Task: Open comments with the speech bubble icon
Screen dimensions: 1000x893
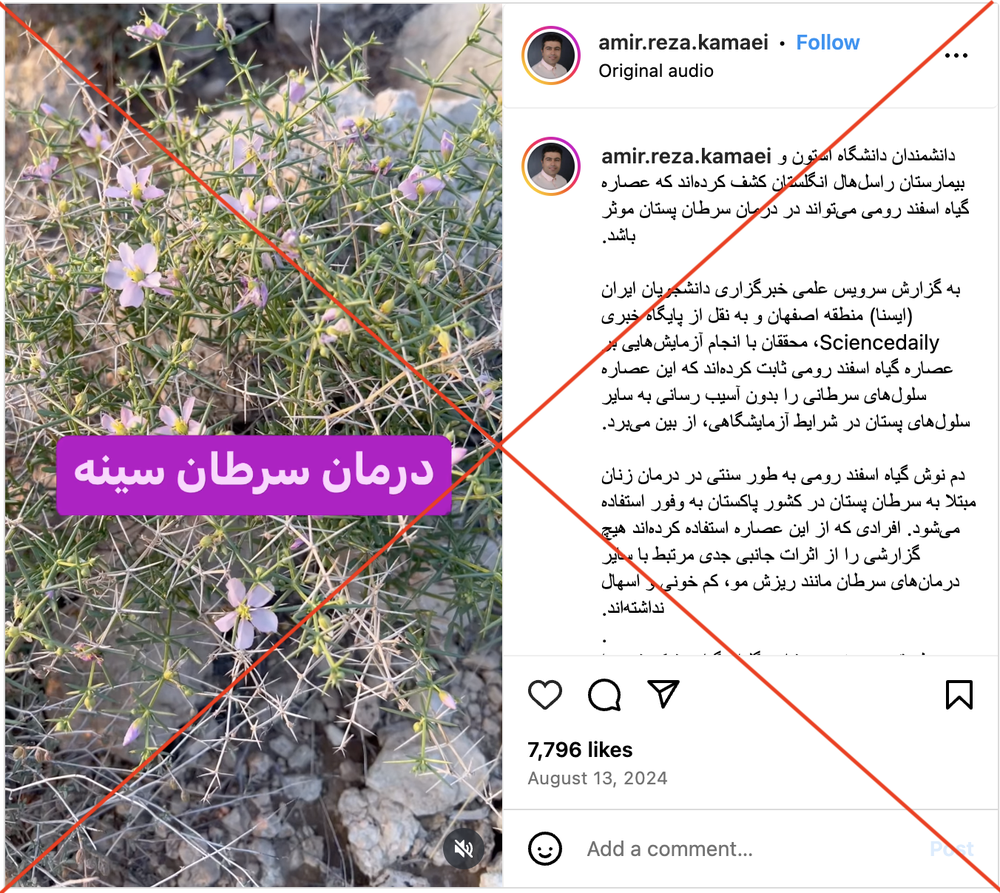Action: 604,695
